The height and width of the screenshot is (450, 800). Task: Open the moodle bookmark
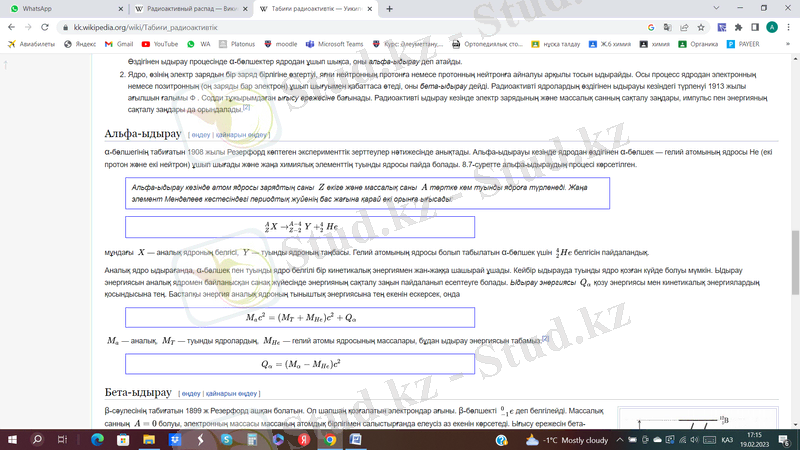[281, 44]
